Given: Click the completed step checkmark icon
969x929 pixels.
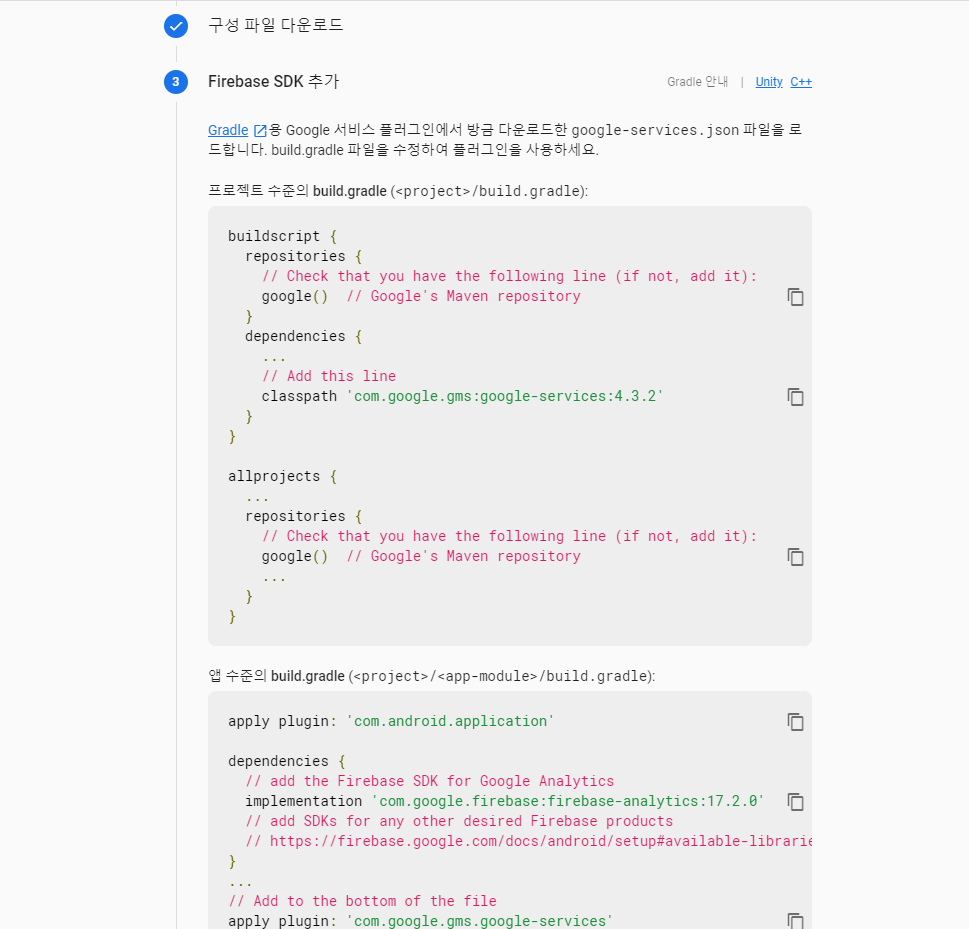Looking at the screenshot, I should 176,26.
